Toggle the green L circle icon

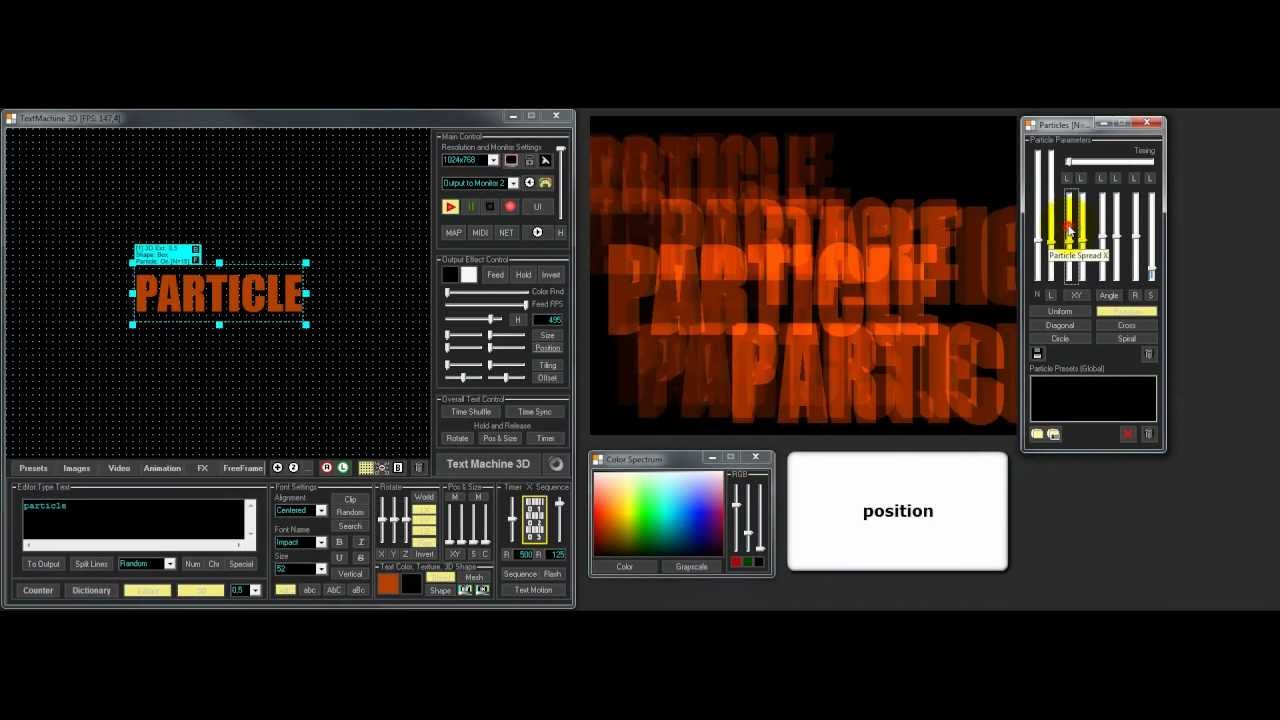pyautogui.click(x=342, y=468)
